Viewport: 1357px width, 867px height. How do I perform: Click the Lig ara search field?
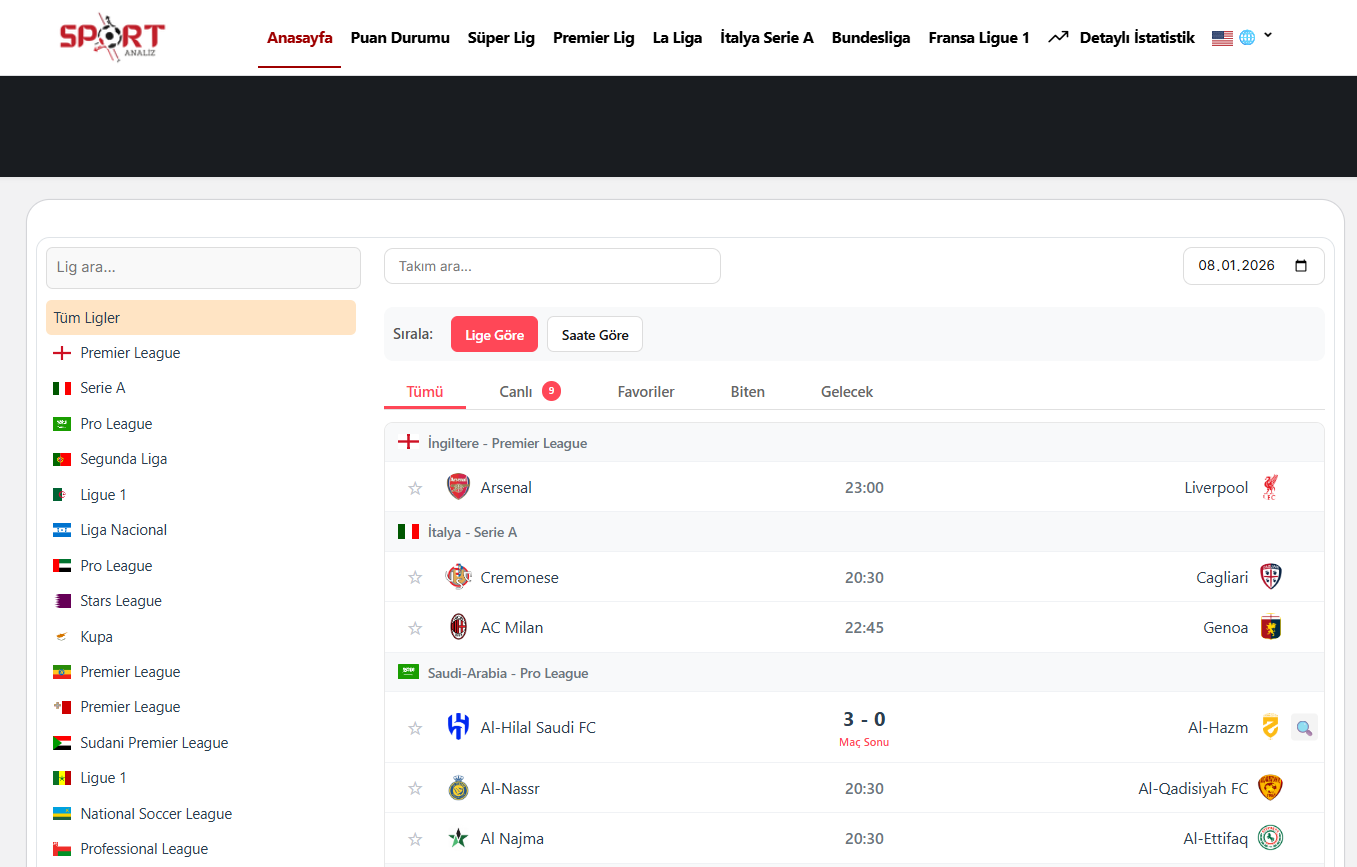tap(203, 268)
